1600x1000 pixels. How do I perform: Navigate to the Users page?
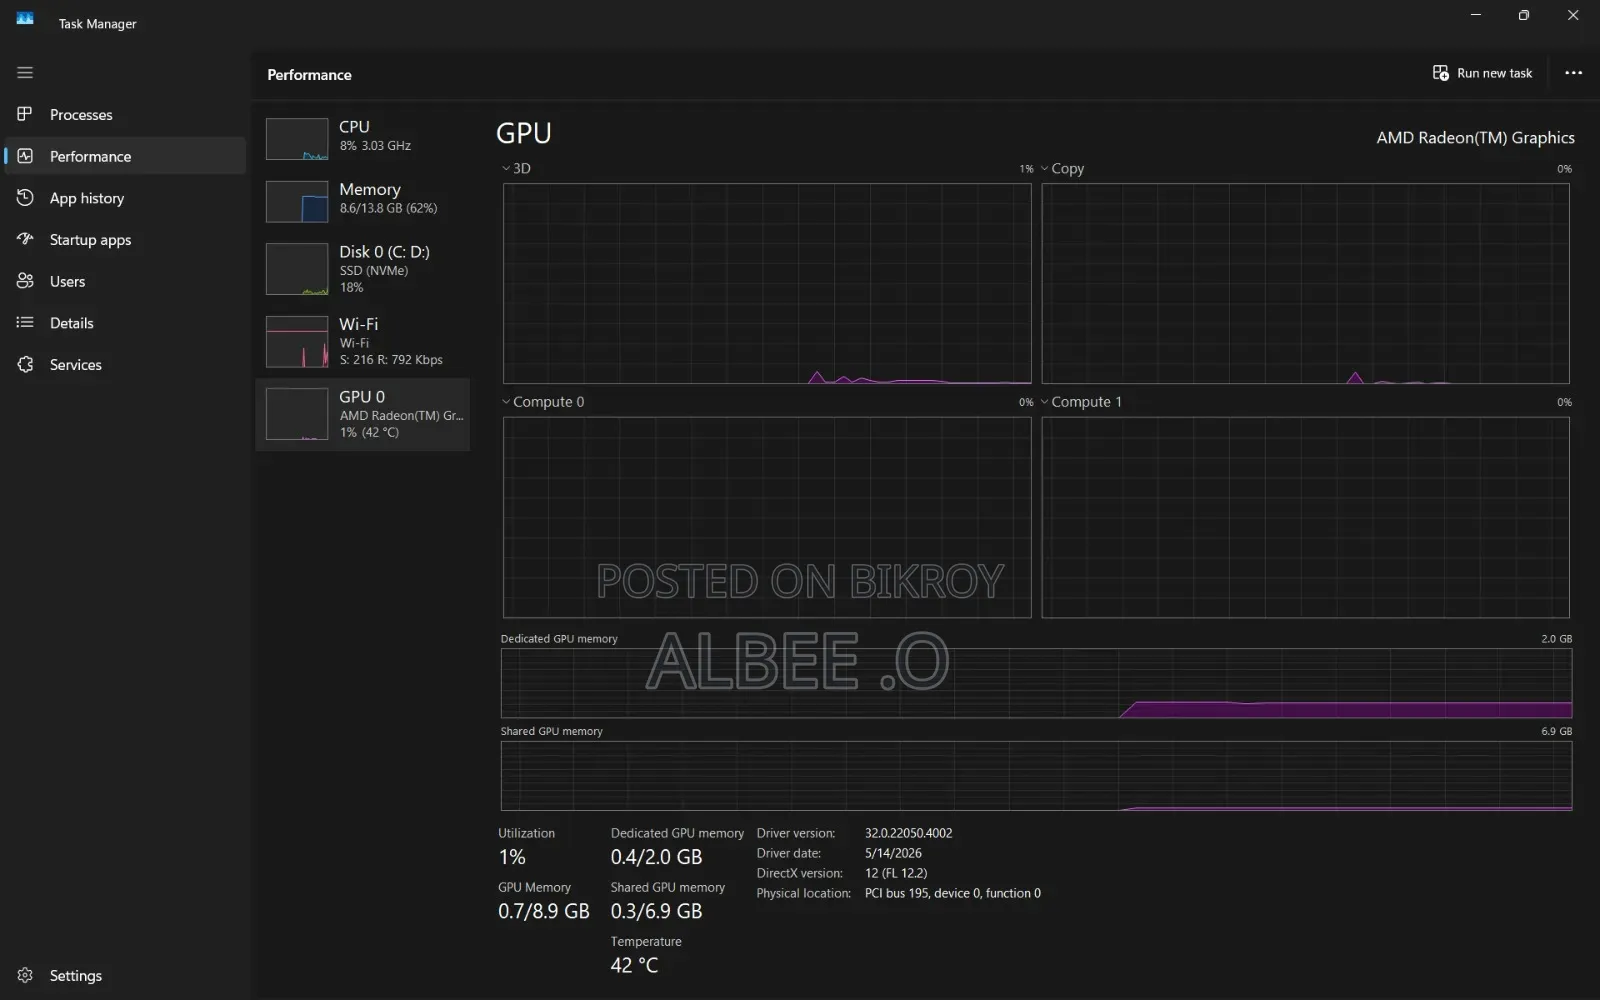125,281
